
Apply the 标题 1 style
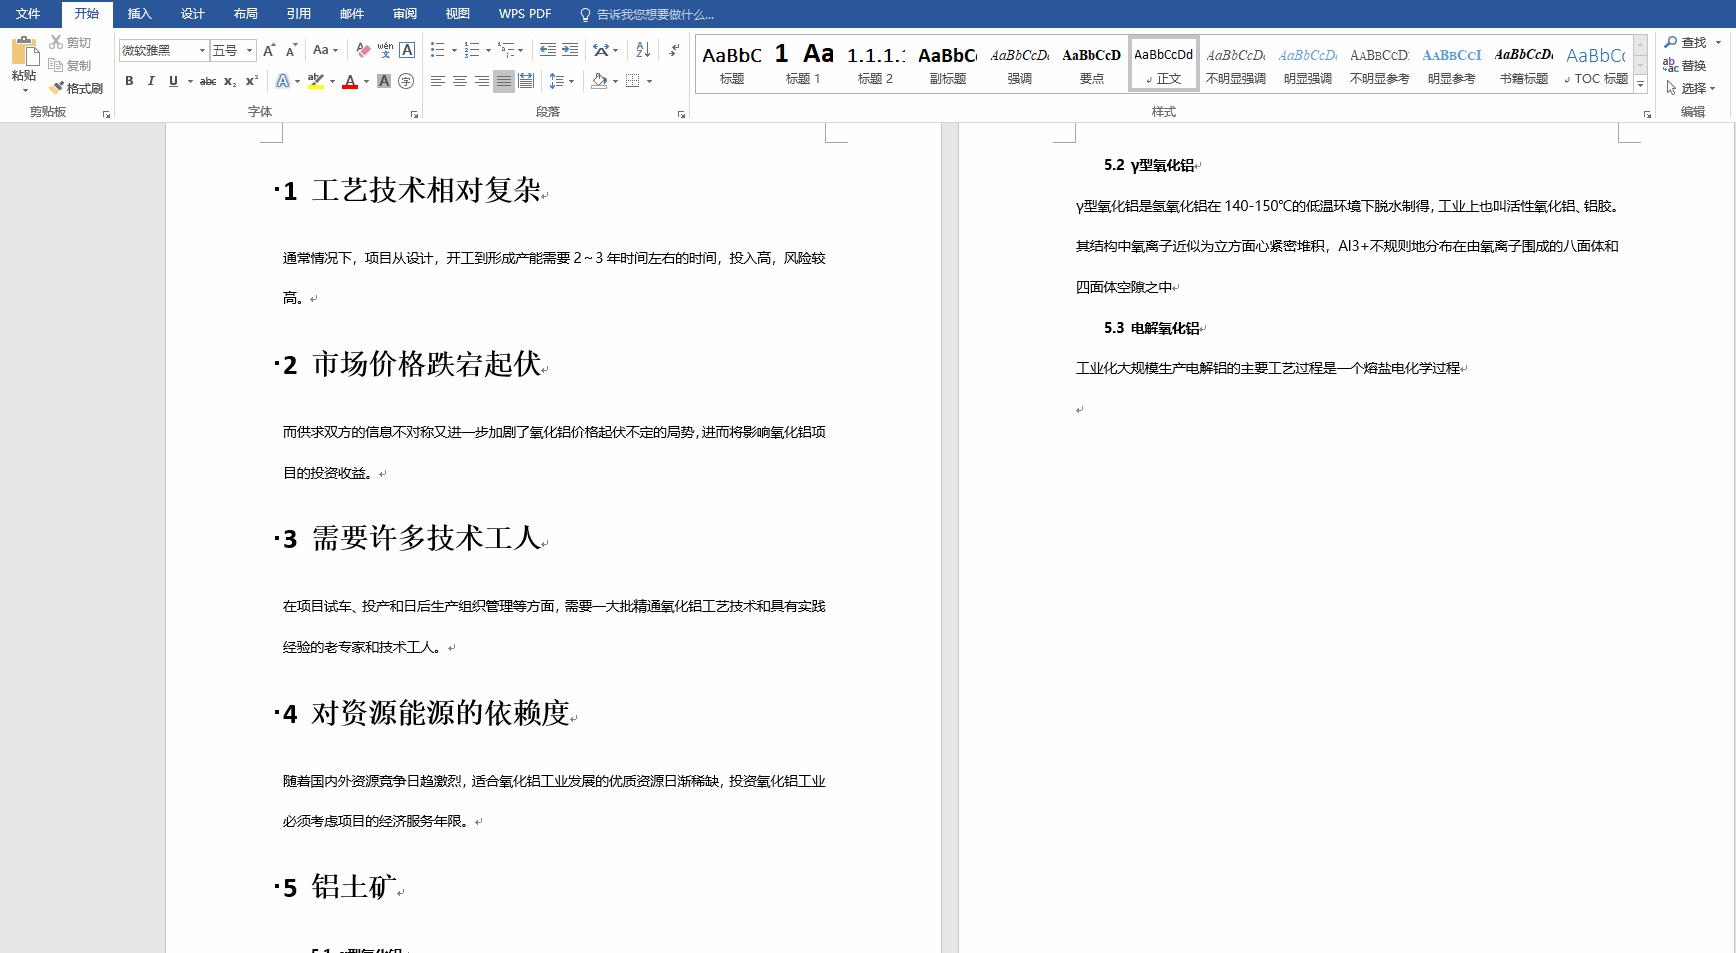click(x=802, y=63)
